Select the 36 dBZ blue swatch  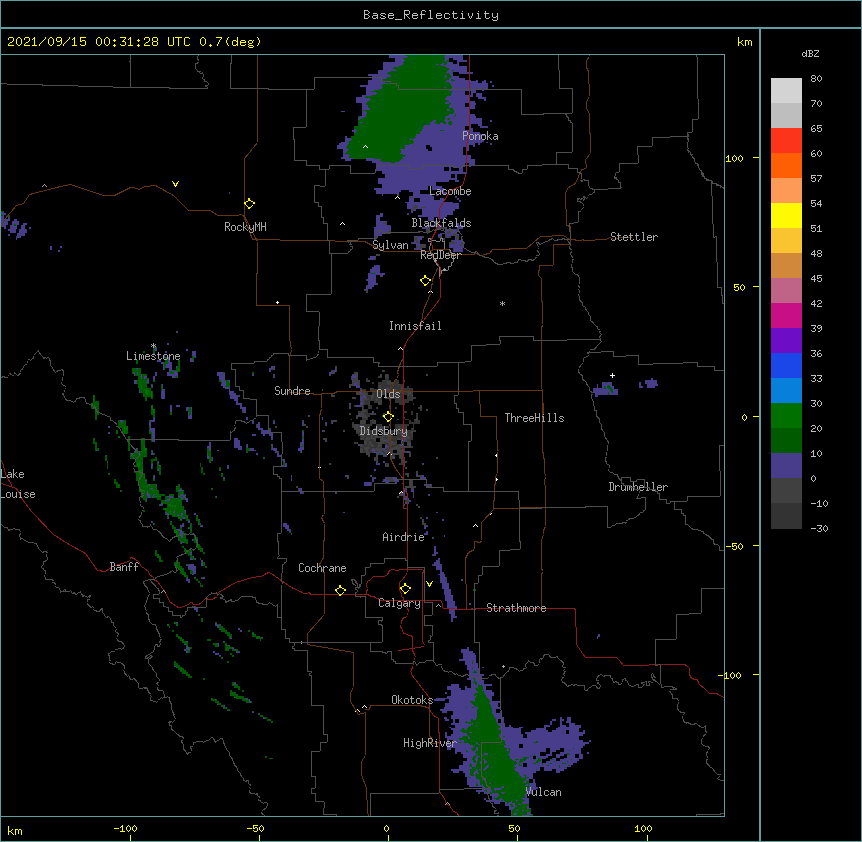[786, 365]
